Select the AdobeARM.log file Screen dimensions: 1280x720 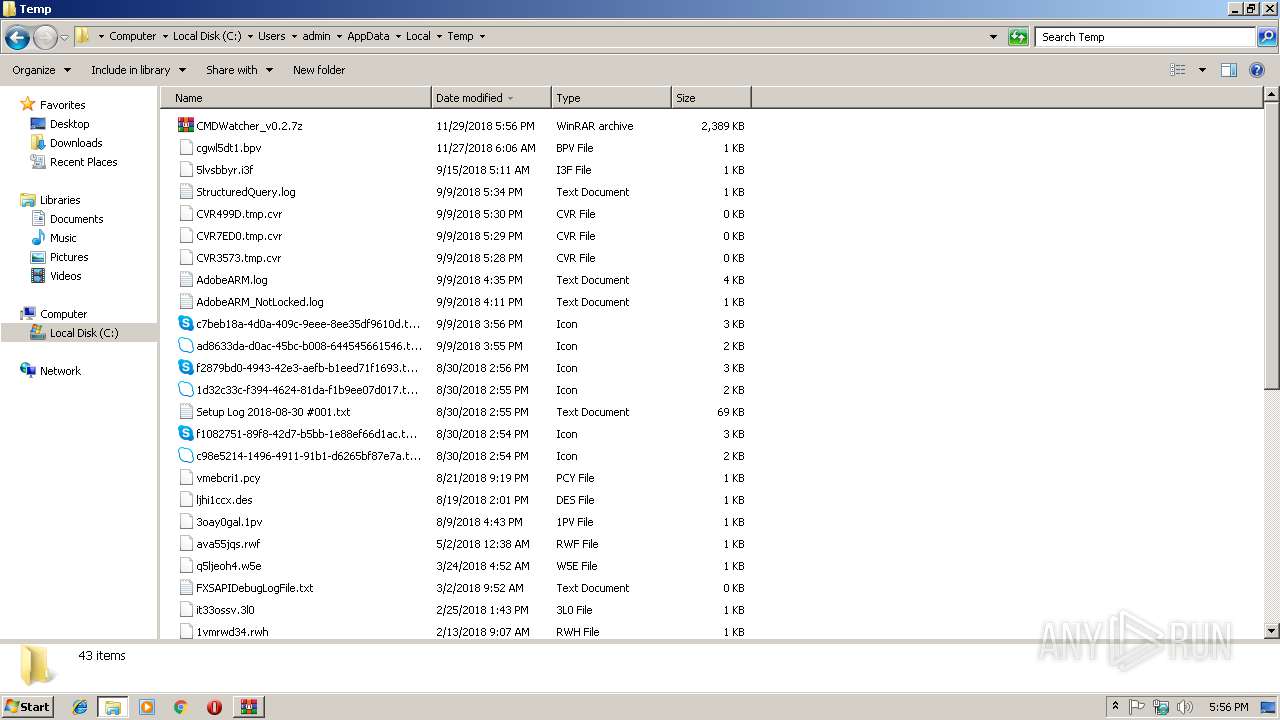tap(232, 280)
